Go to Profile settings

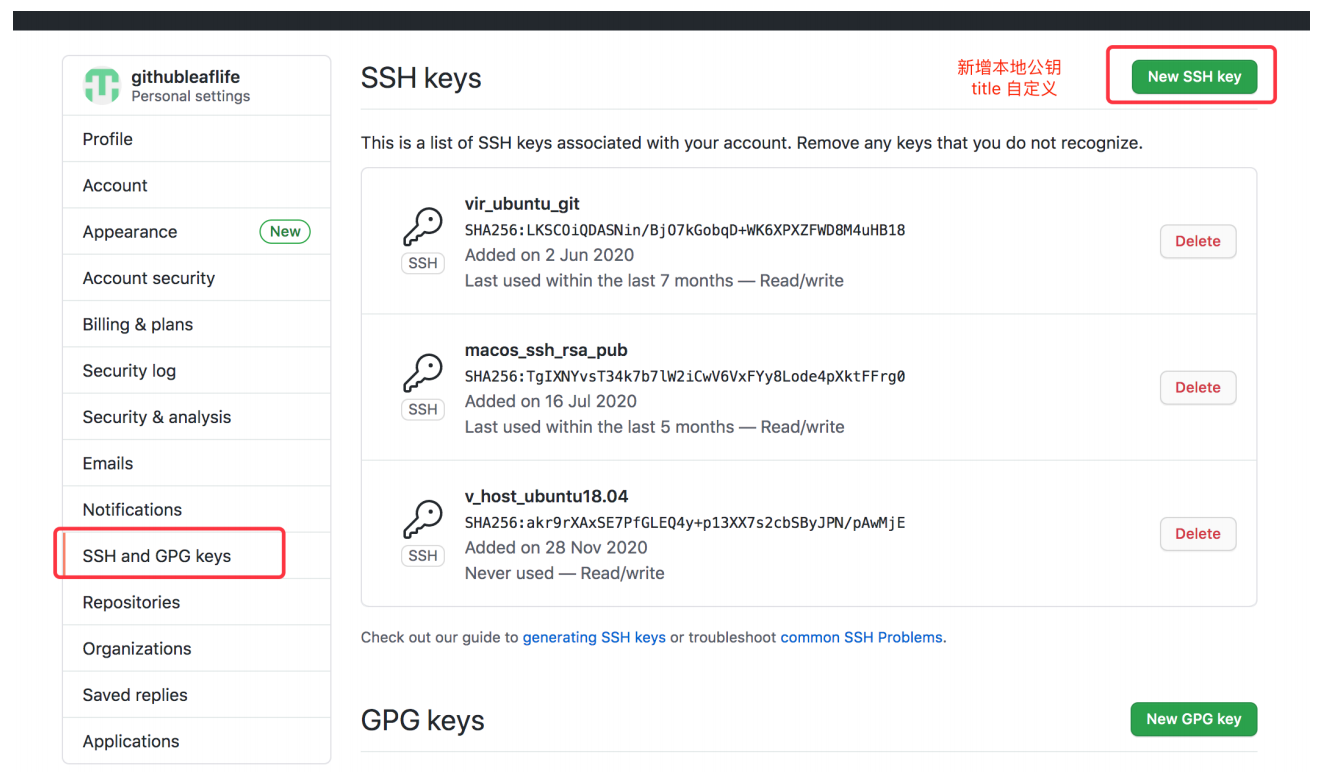click(197, 139)
